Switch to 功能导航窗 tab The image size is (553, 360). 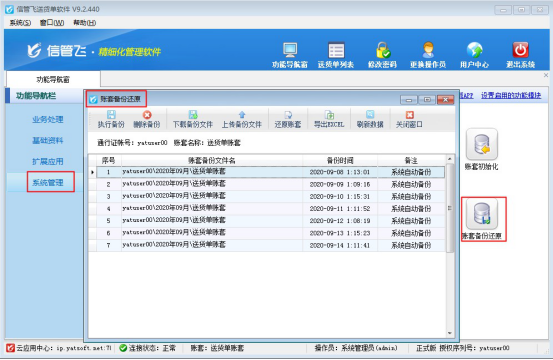53,79
